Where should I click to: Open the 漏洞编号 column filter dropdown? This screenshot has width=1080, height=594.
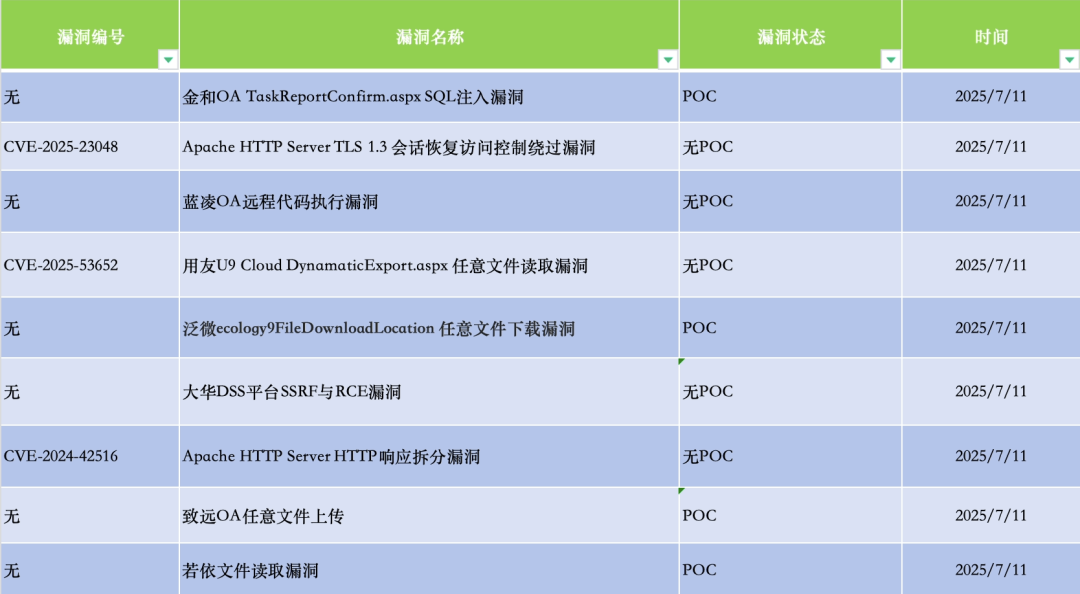168,60
